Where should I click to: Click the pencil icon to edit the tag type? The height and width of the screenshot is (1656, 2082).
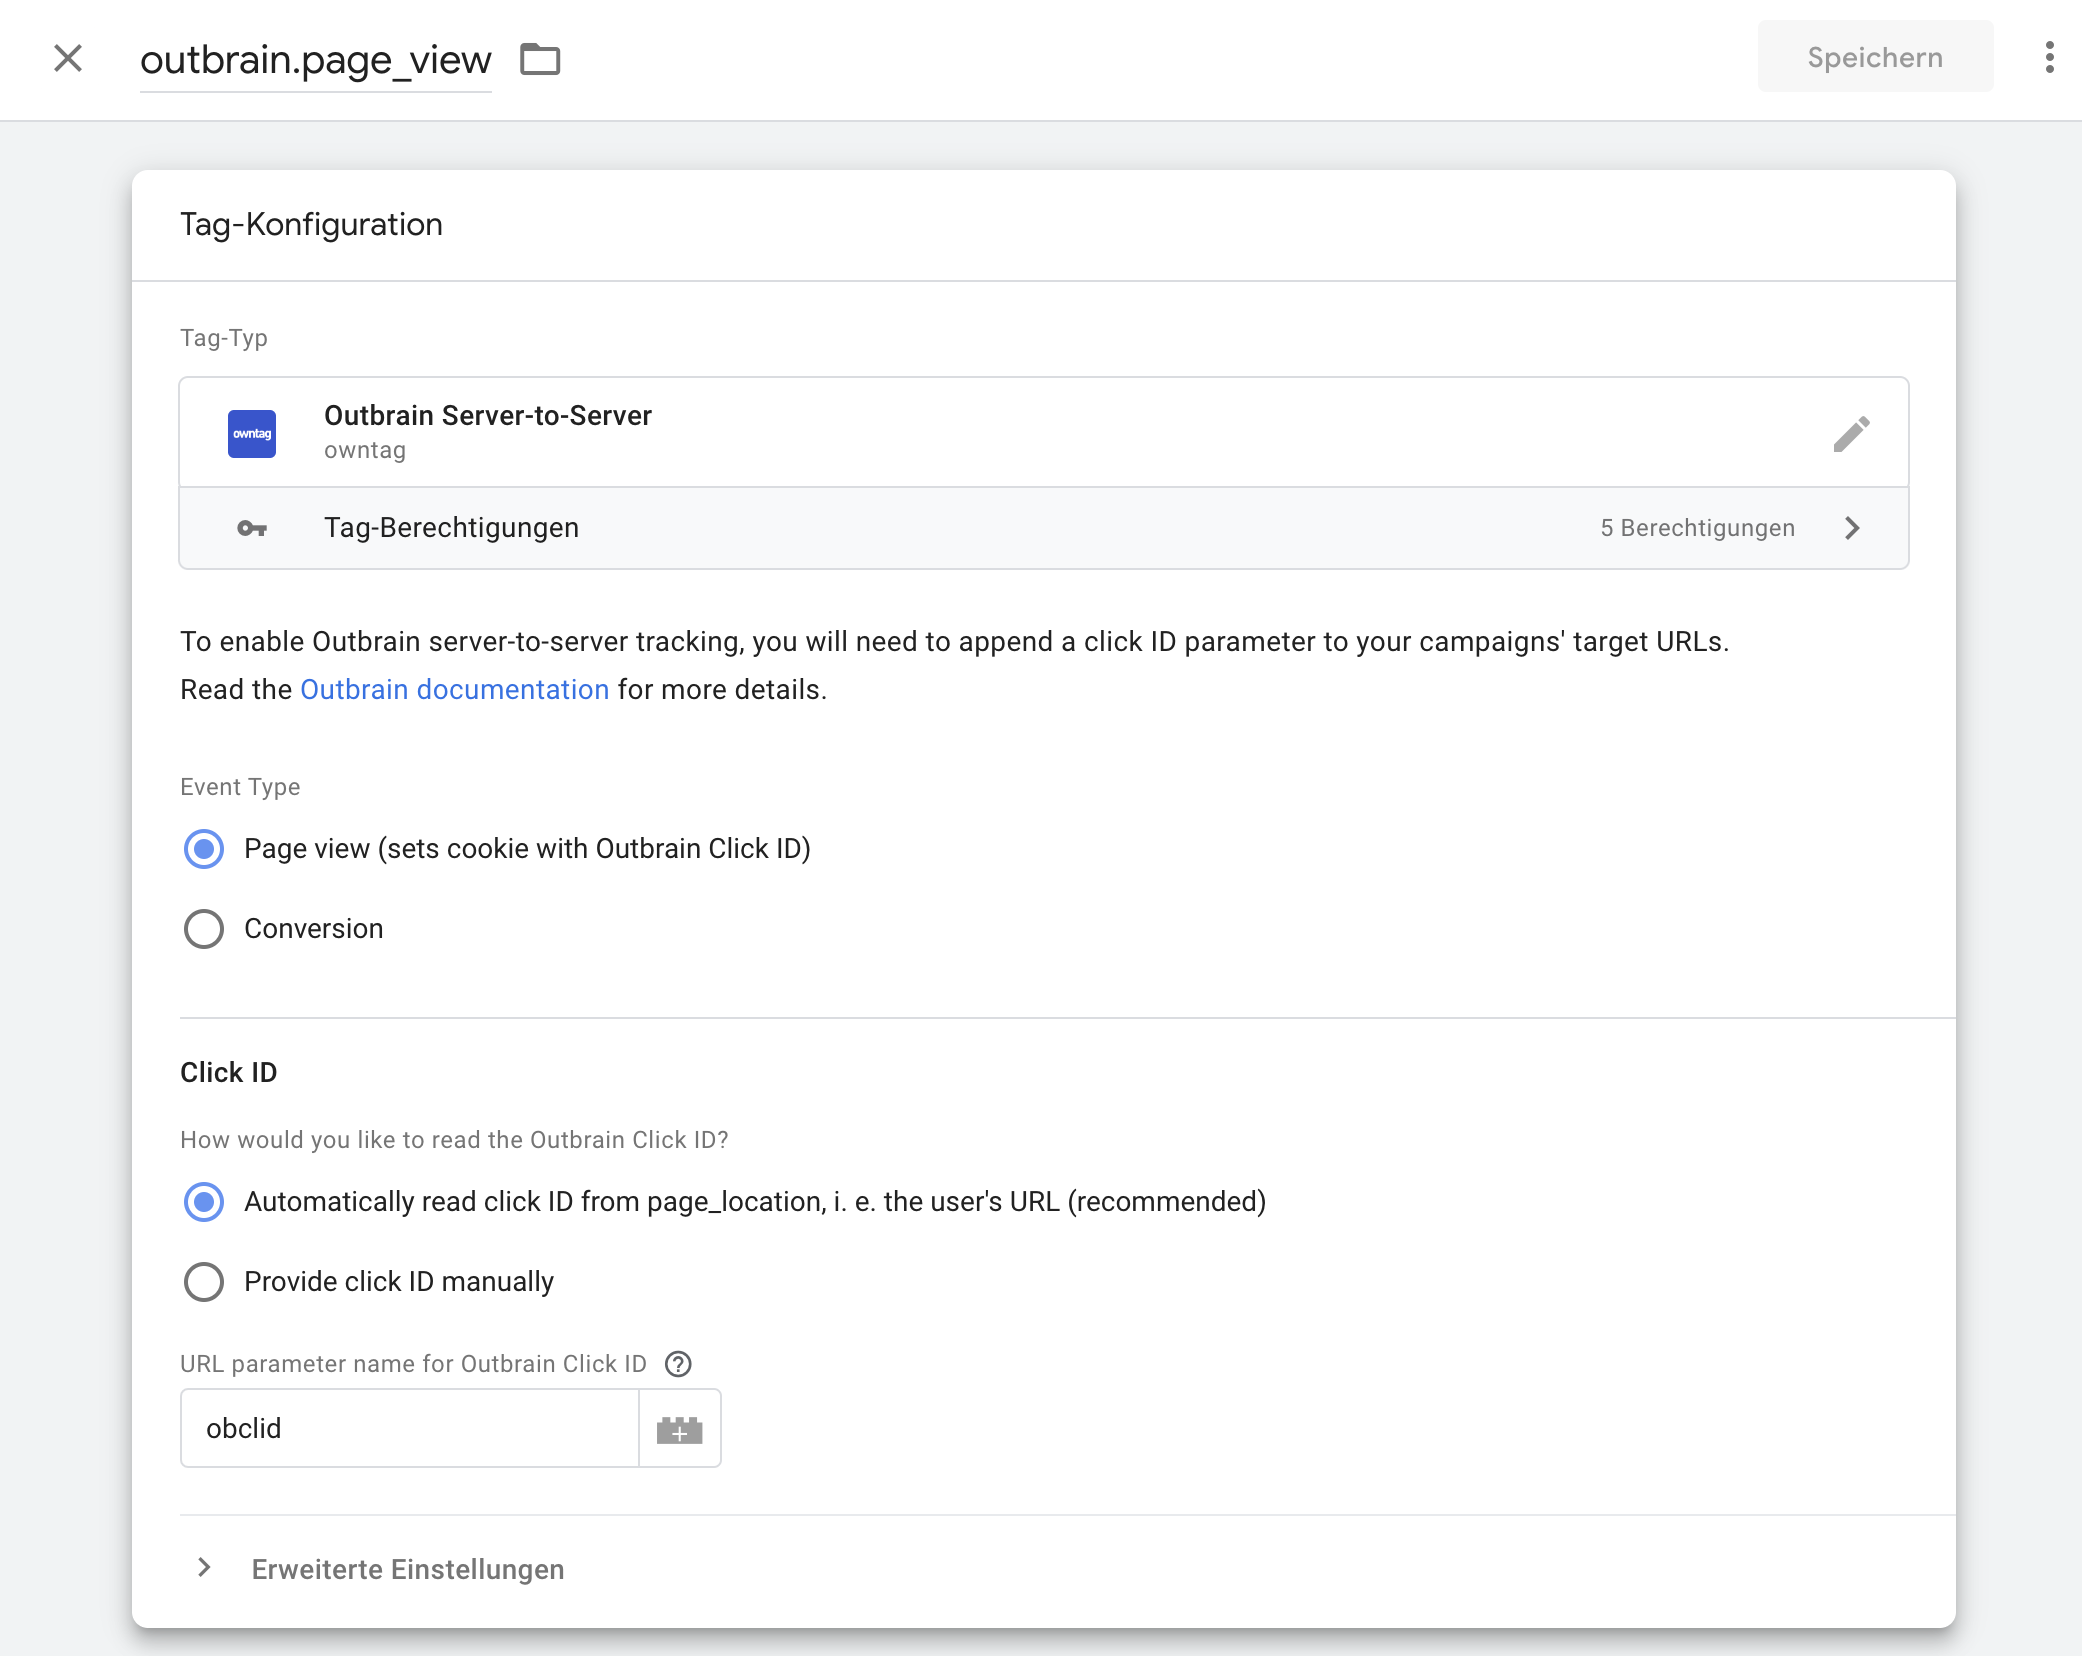tap(1851, 434)
